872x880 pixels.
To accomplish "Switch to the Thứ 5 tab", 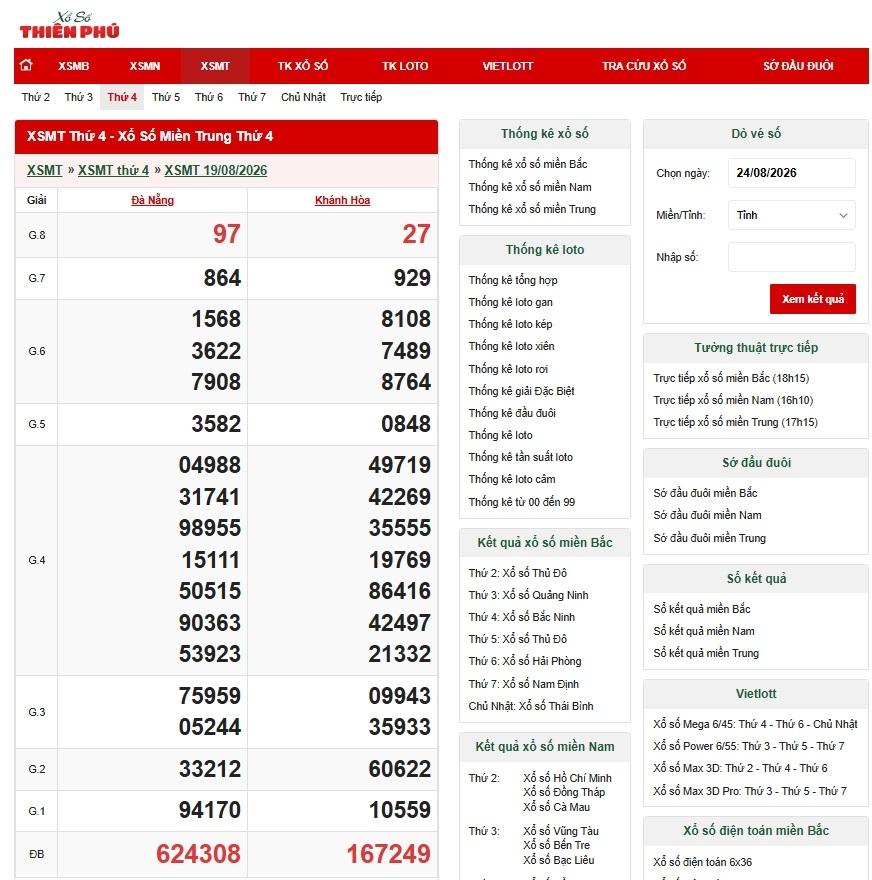I will pos(166,97).
